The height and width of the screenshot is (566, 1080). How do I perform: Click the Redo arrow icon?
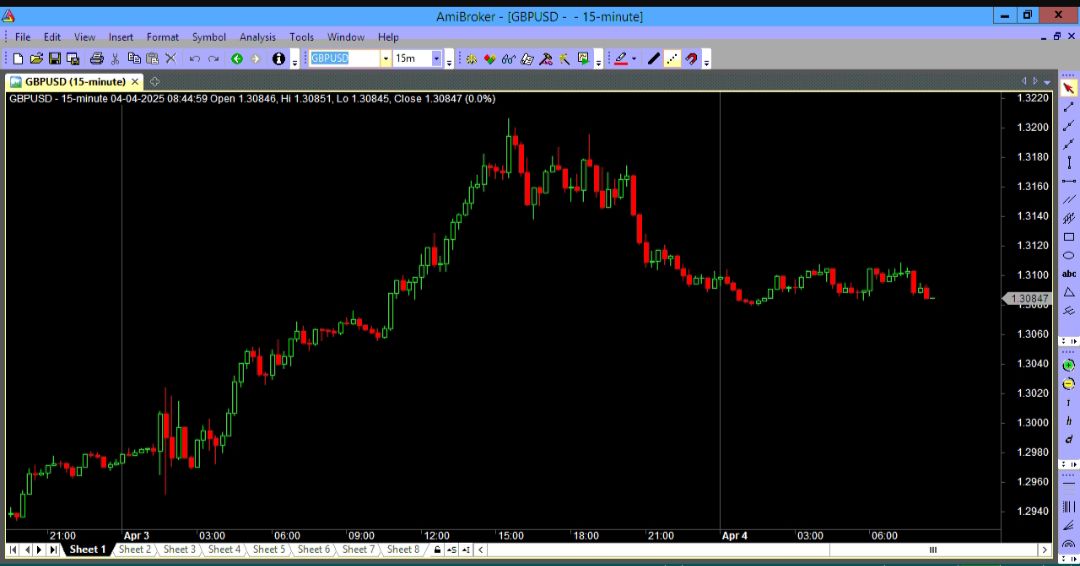214,59
